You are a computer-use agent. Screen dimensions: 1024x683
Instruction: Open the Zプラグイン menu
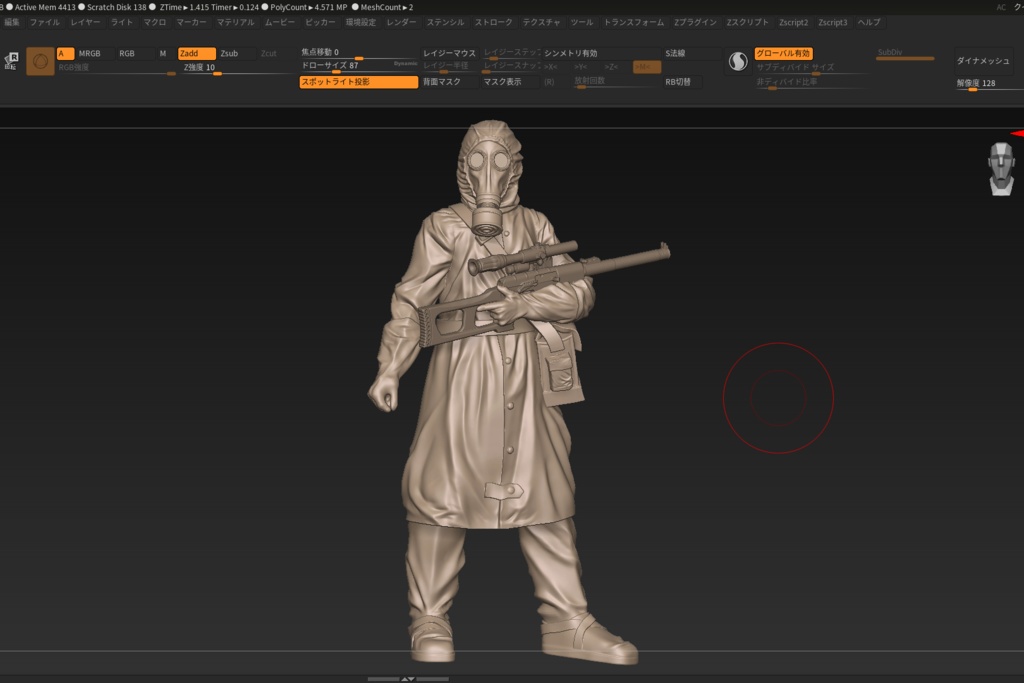tap(696, 22)
